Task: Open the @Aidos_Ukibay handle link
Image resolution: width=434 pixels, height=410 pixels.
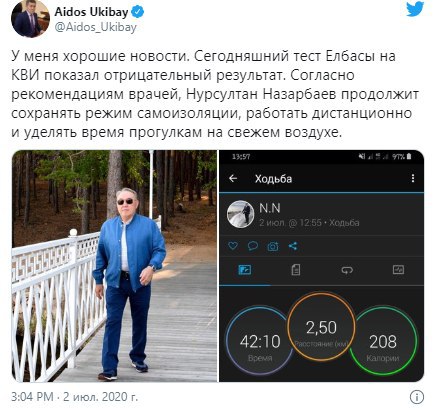Action: click(x=96, y=28)
